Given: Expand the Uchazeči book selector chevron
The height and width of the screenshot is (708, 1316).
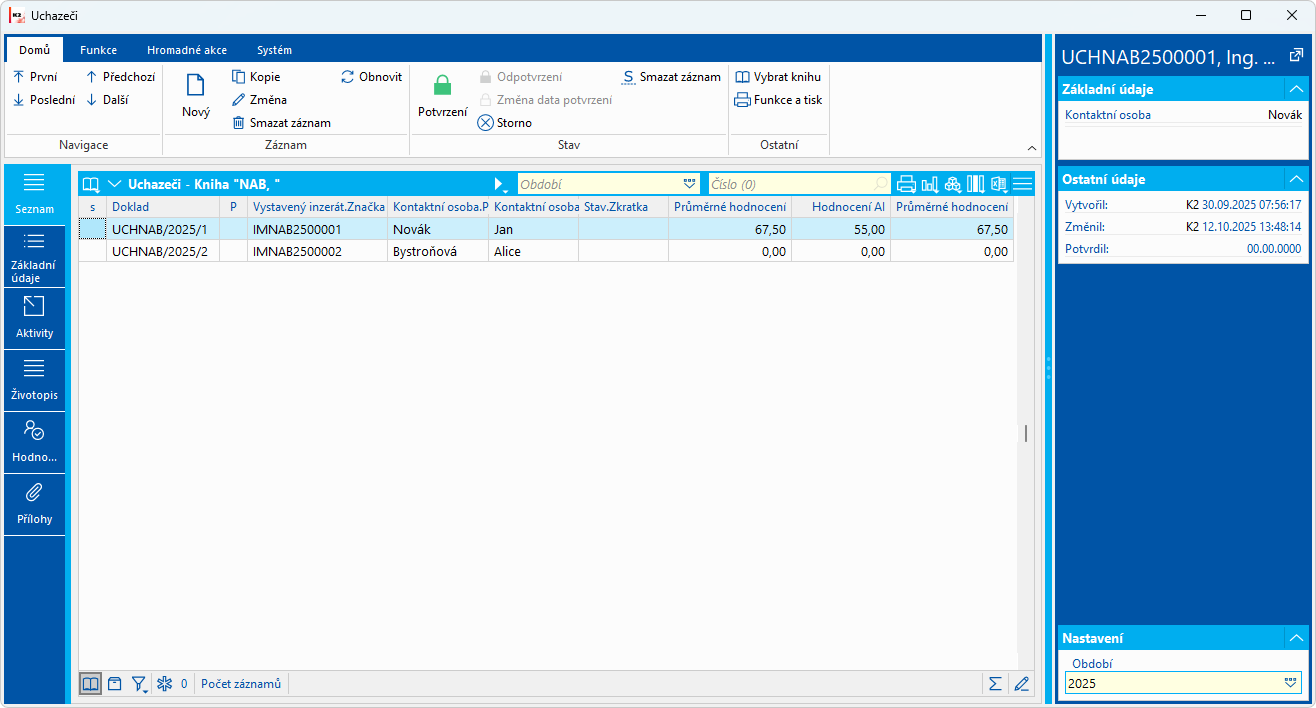Looking at the screenshot, I should [114, 184].
